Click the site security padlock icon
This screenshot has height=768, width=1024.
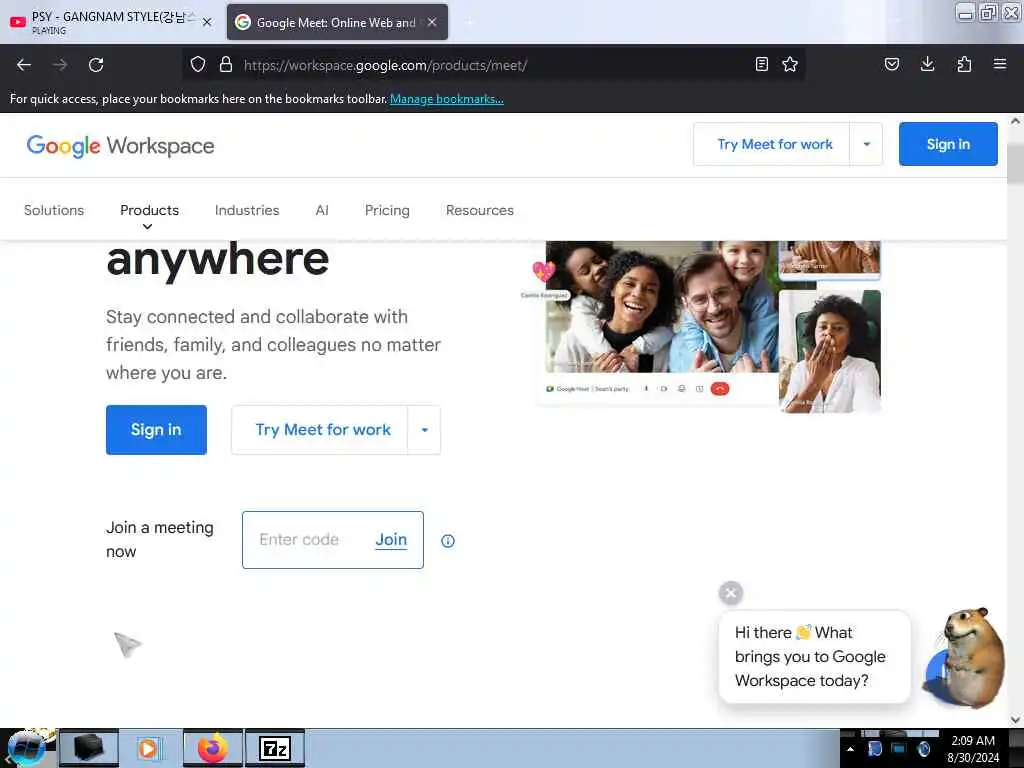[226, 64]
